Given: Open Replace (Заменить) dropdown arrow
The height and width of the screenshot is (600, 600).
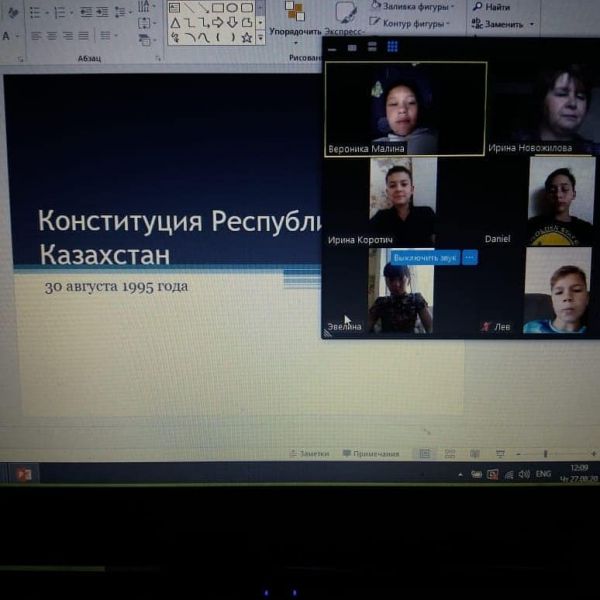Looking at the screenshot, I should click(x=531, y=24).
